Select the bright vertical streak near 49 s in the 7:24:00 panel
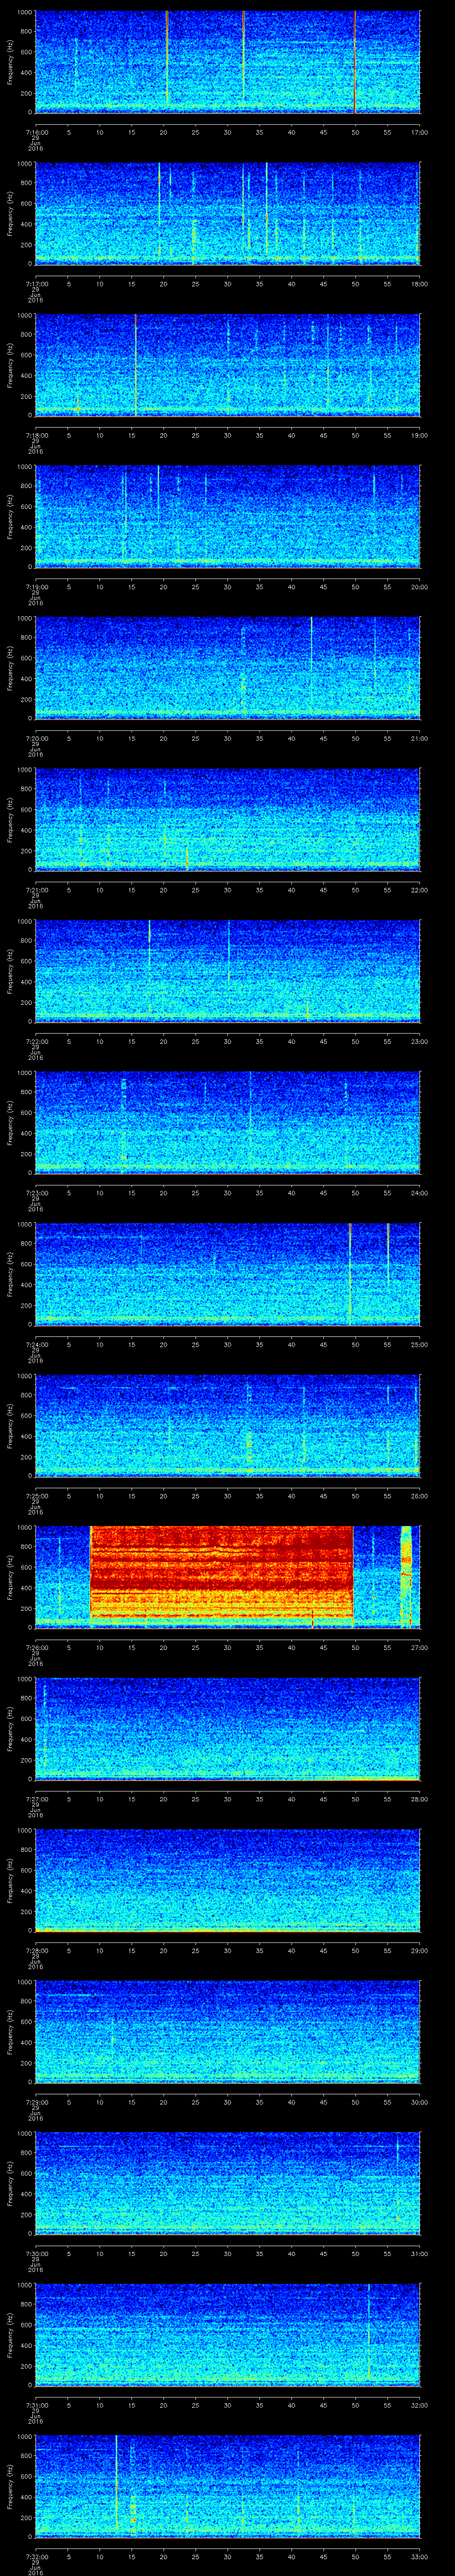Image resolution: width=455 pixels, height=2576 pixels. pos(350,1274)
